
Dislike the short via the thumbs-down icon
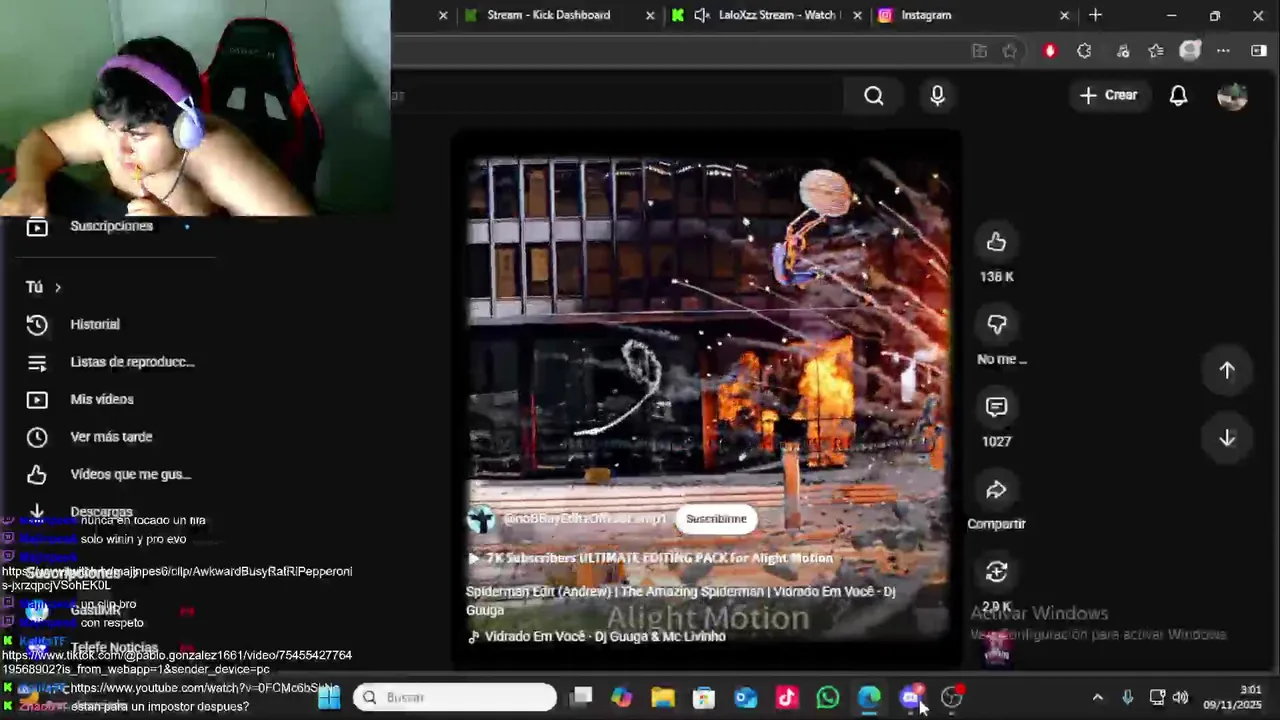tap(996, 324)
